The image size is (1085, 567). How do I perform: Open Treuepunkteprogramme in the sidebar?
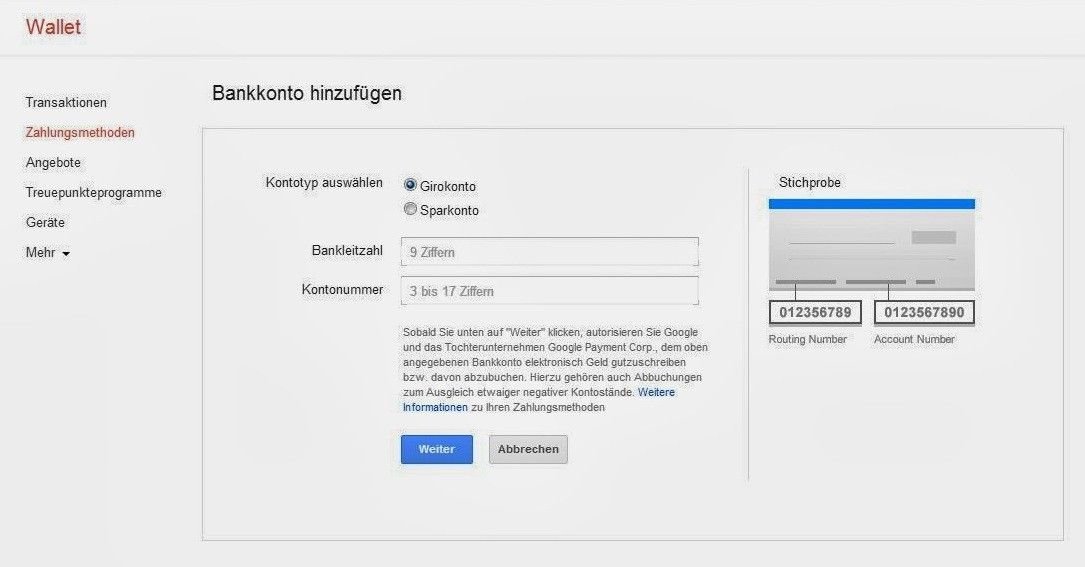click(x=93, y=192)
